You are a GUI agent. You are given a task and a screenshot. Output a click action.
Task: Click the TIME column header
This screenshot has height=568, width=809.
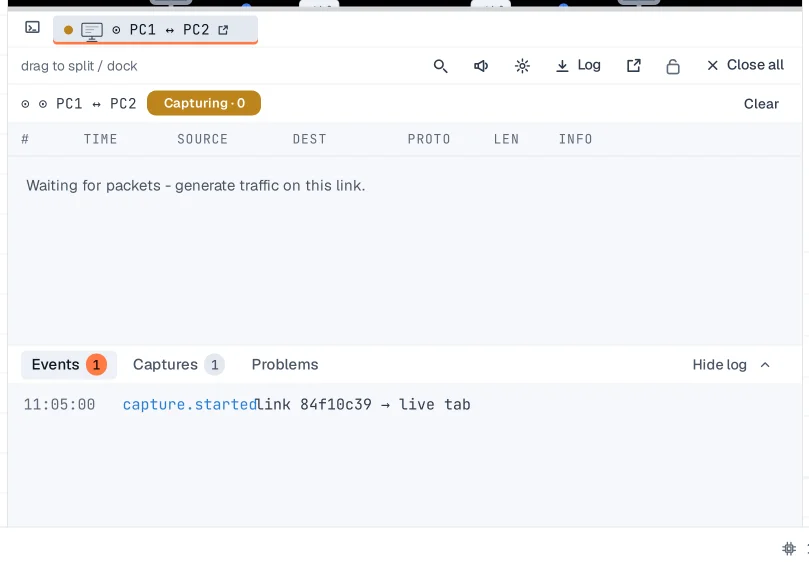(x=101, y=139)
